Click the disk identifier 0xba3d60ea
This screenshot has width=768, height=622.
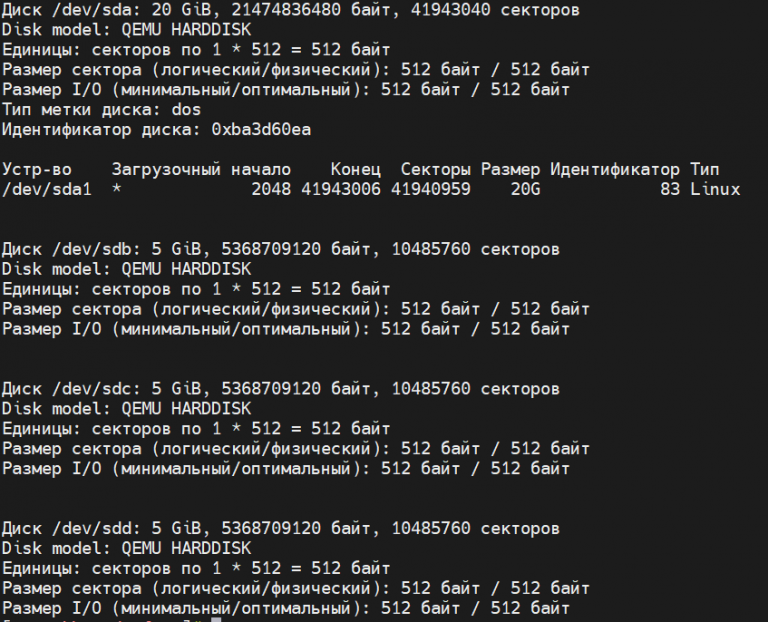(x=261, y=129)
